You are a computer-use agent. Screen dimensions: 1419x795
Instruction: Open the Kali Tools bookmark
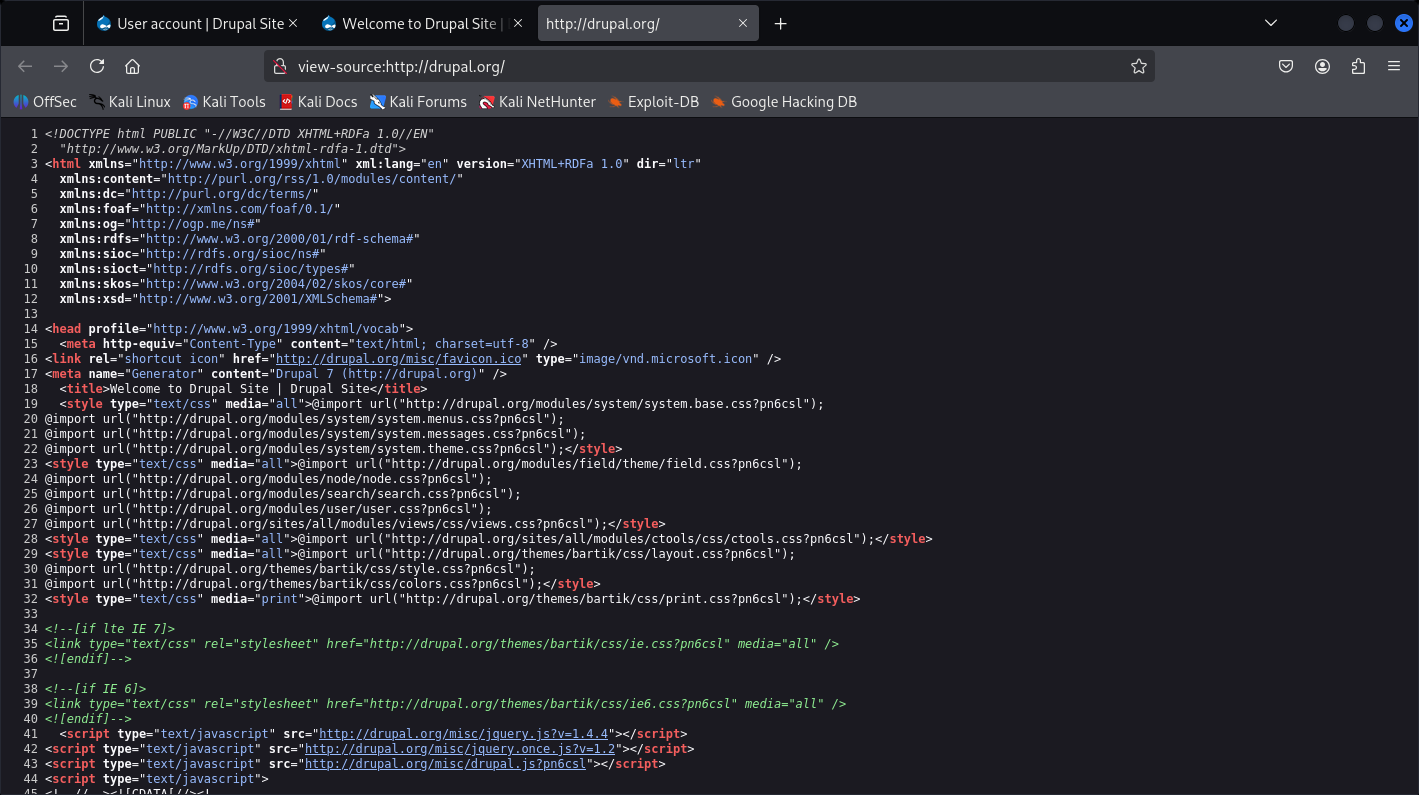tap(224, 101)
